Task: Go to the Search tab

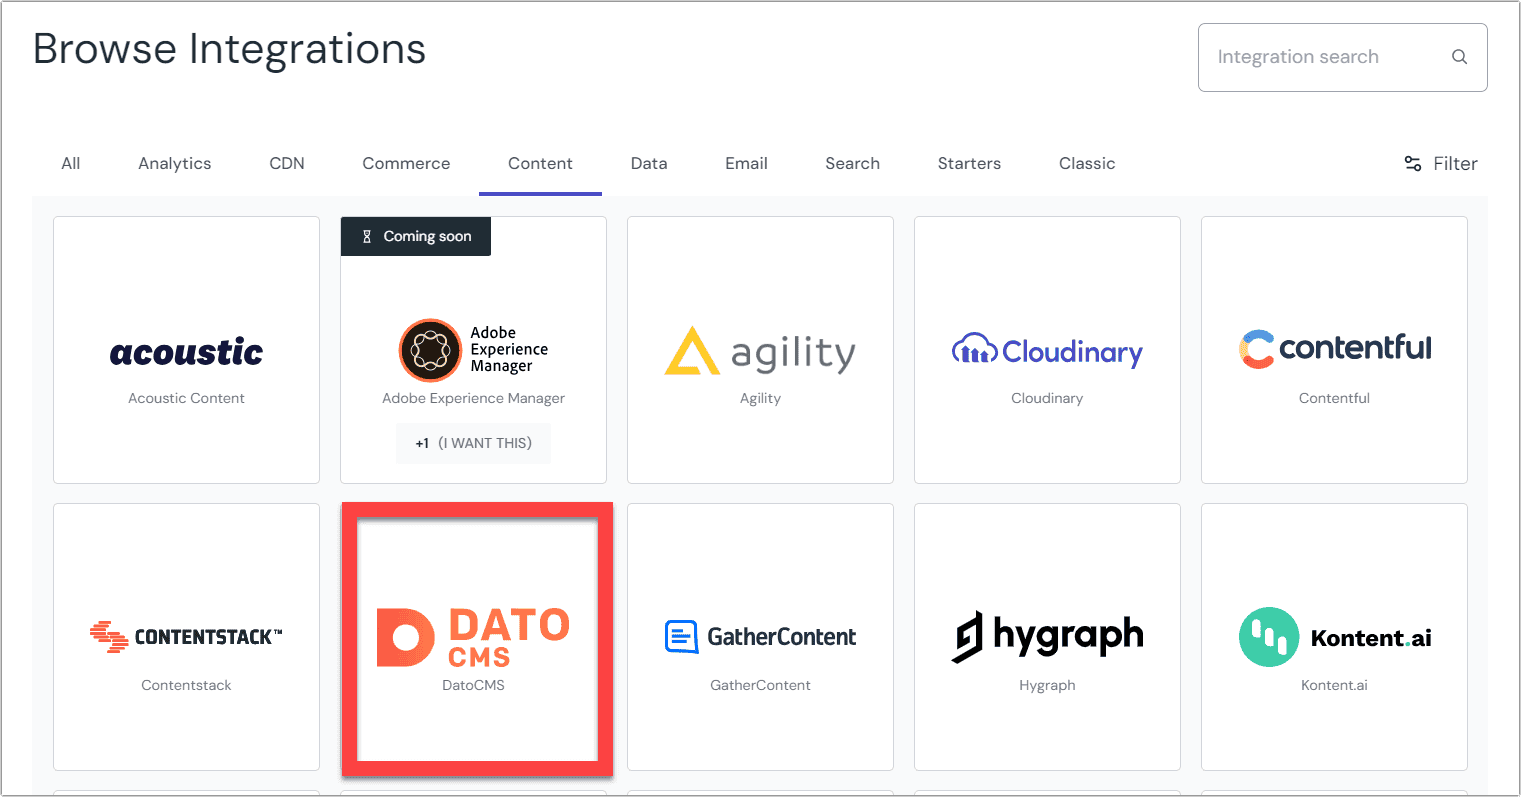Action: pyautogui.click(x=852, y=164)
